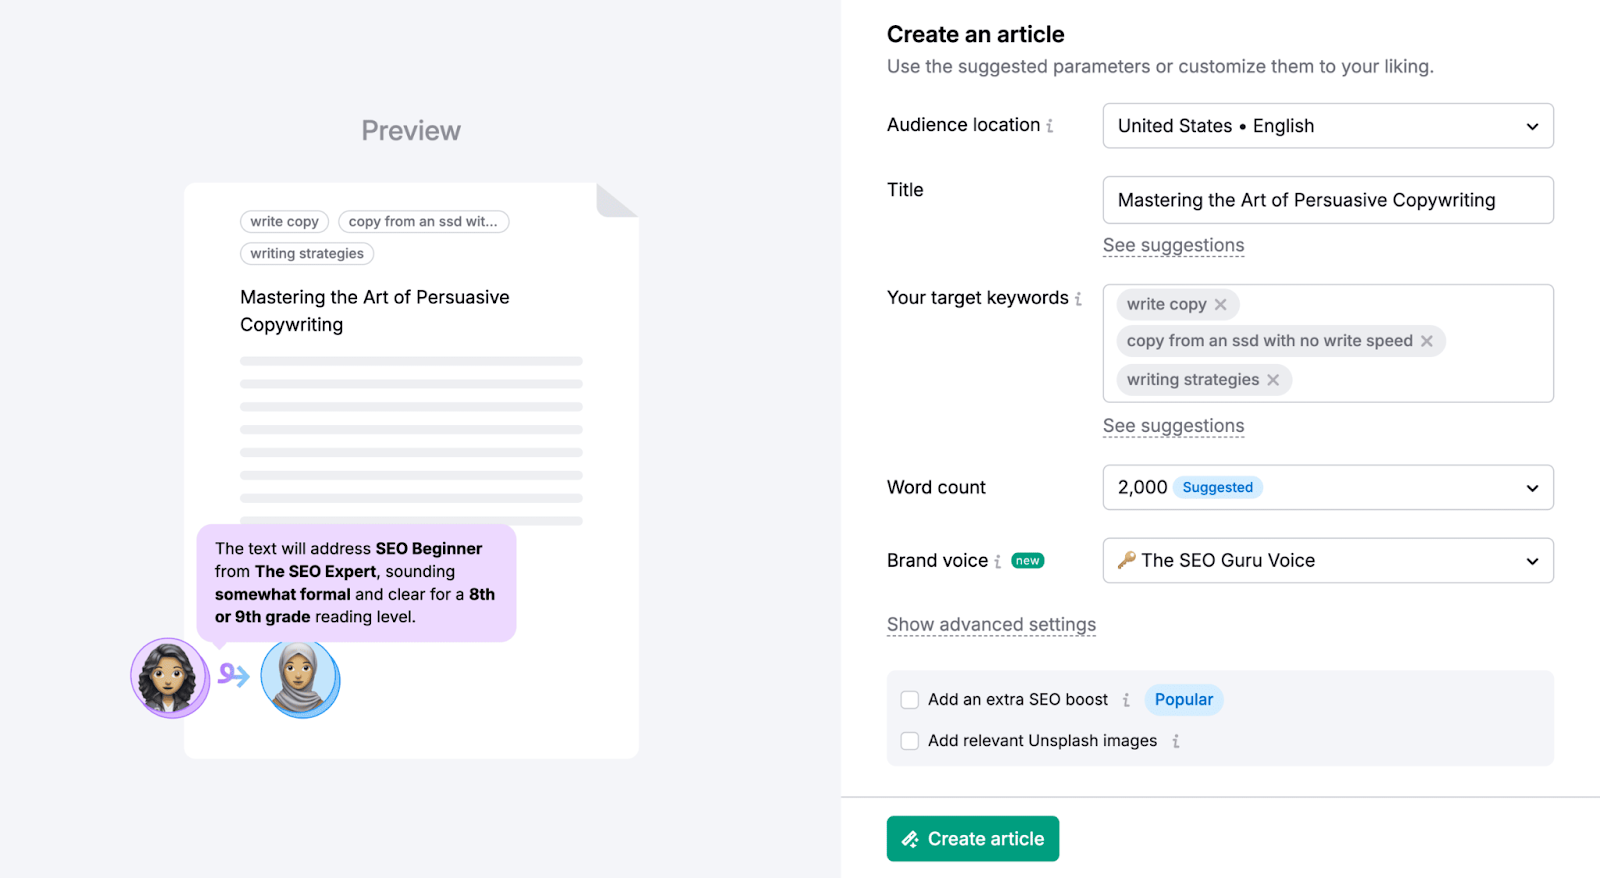1600x878 pixels.
Task: Open See suggestions below the keywords box
Action: pyautogui.click(x=1173, y=425)
